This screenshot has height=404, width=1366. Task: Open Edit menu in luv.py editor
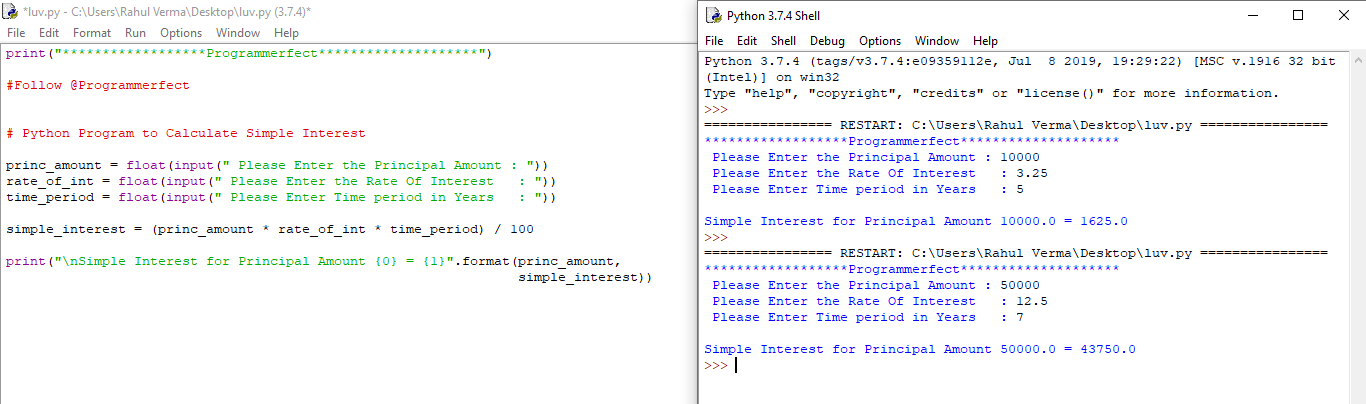(x=47, y=33)
